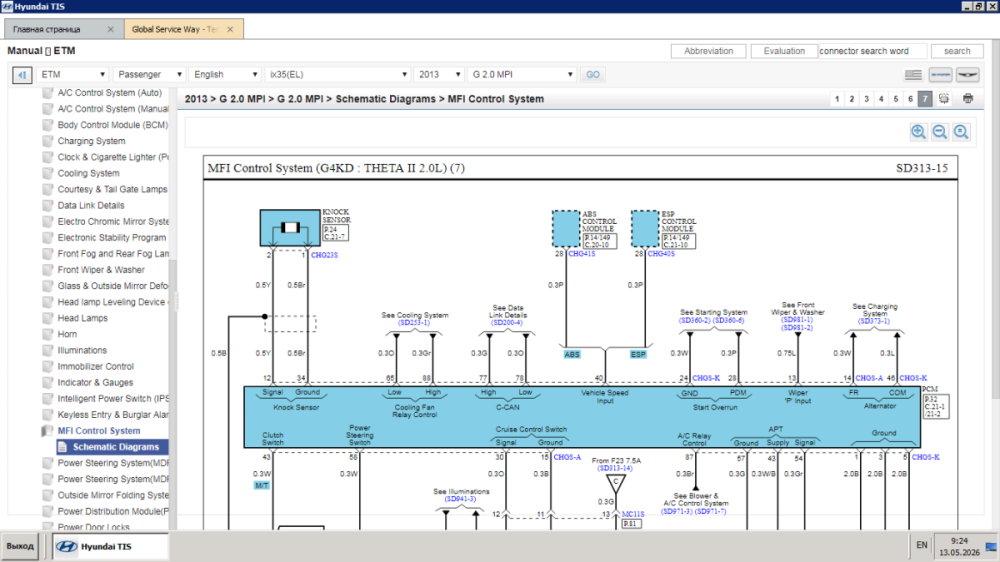Open Horn tree item

coord(67,334)
